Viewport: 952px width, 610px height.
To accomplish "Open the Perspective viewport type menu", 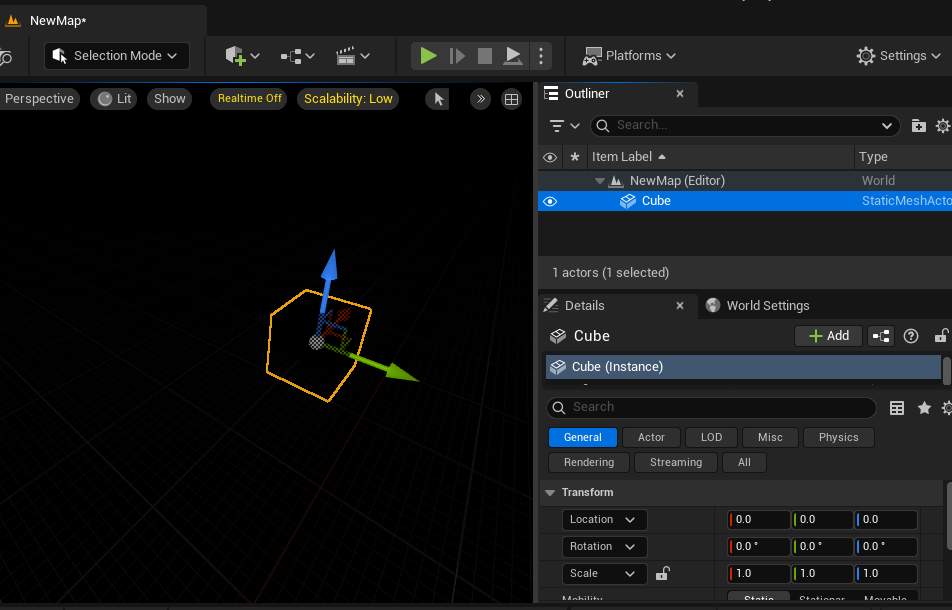I will (39, 99).
